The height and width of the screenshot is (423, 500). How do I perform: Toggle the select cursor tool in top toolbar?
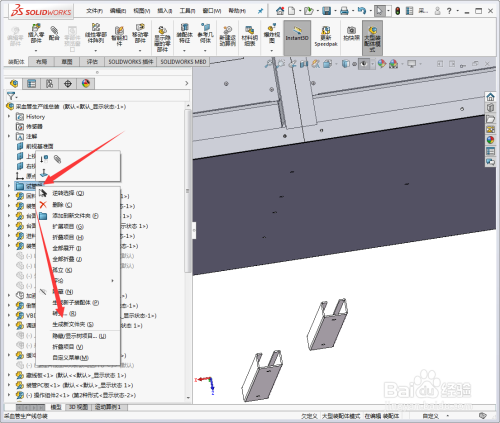click(x=379, y=11)
